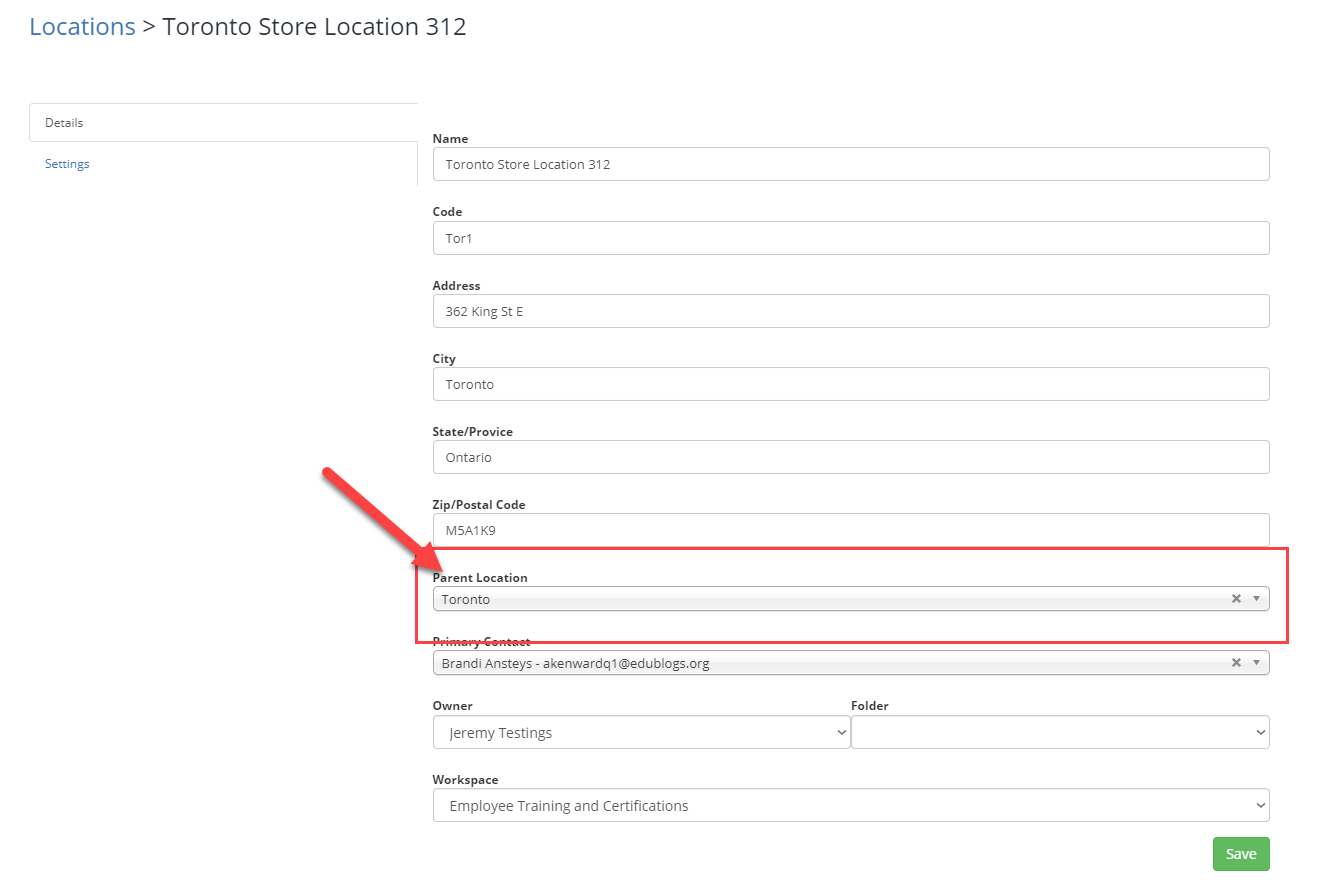Switch to the Settings tab

[67, 163]
